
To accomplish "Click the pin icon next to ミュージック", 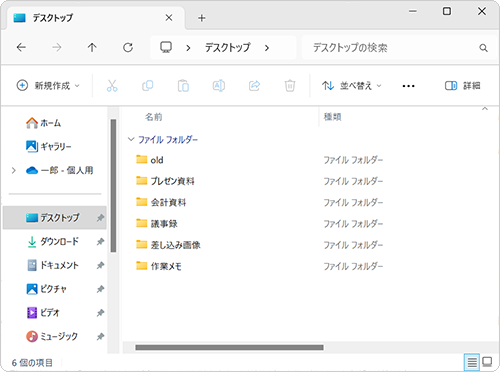I will point(100,337).
